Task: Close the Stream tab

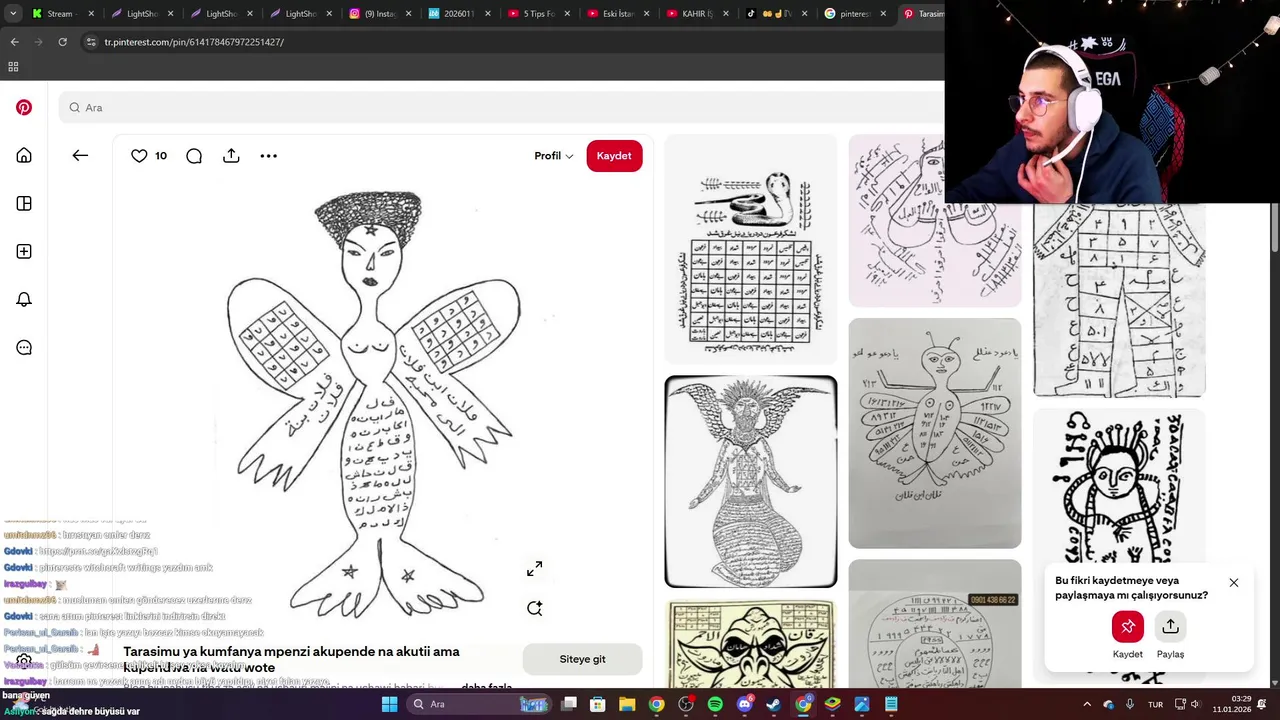Action: point(91,14)
